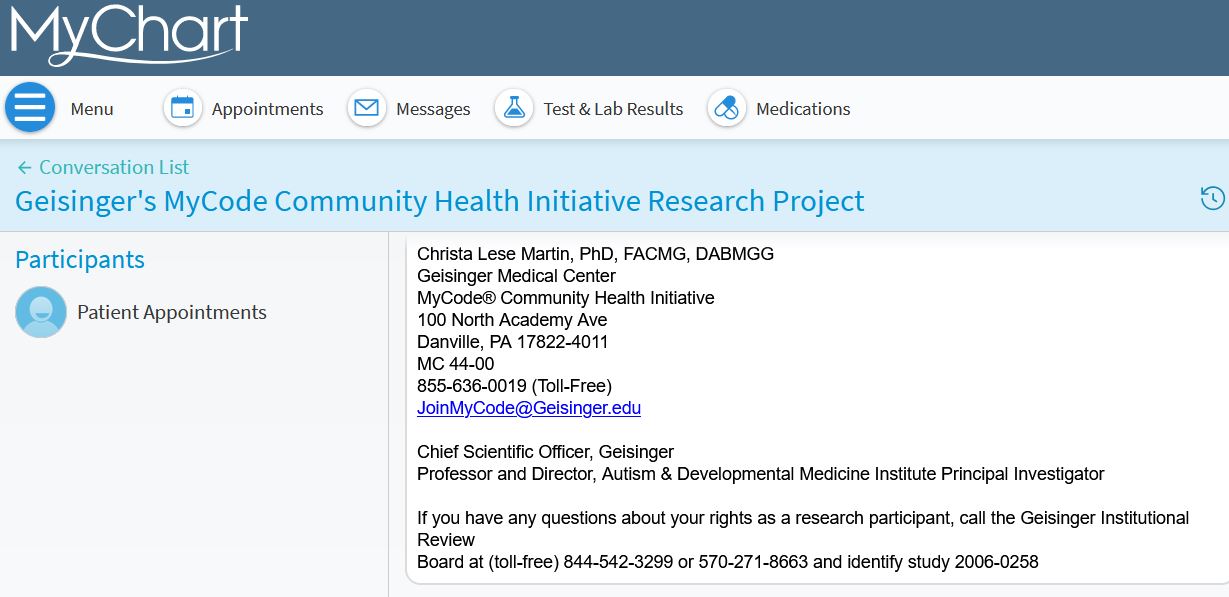
Task: Click the conversation title heading
Action: coord(440,201)
